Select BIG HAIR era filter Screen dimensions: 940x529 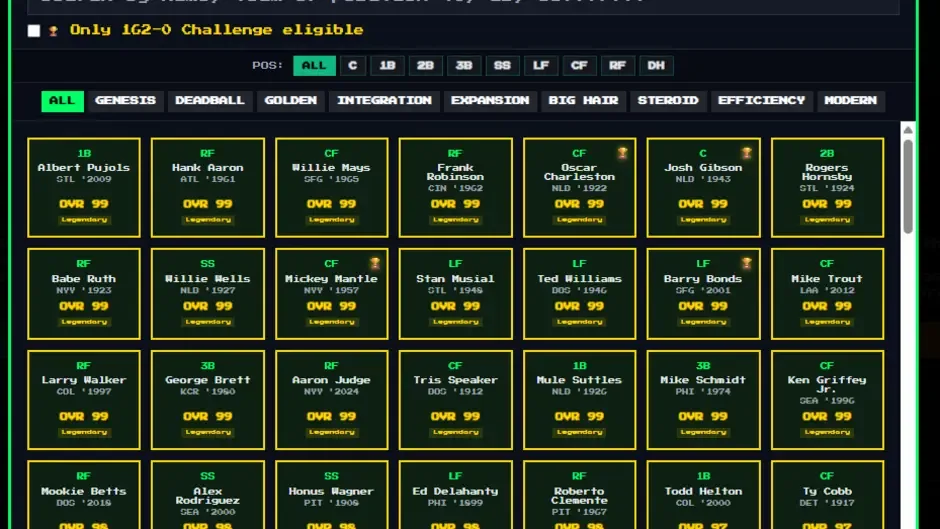[583, 101]
